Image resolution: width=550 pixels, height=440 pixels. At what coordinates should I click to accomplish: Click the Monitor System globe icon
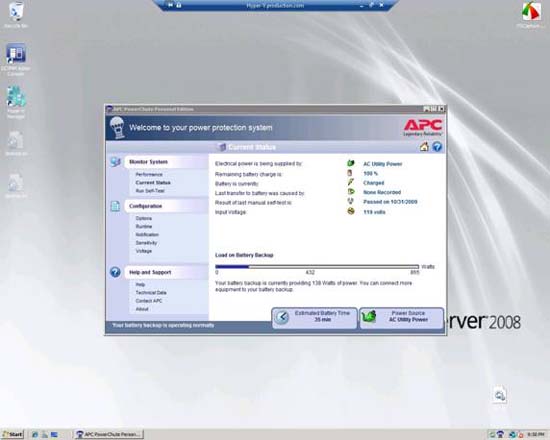pyautogui.click(x=115, y=162)
